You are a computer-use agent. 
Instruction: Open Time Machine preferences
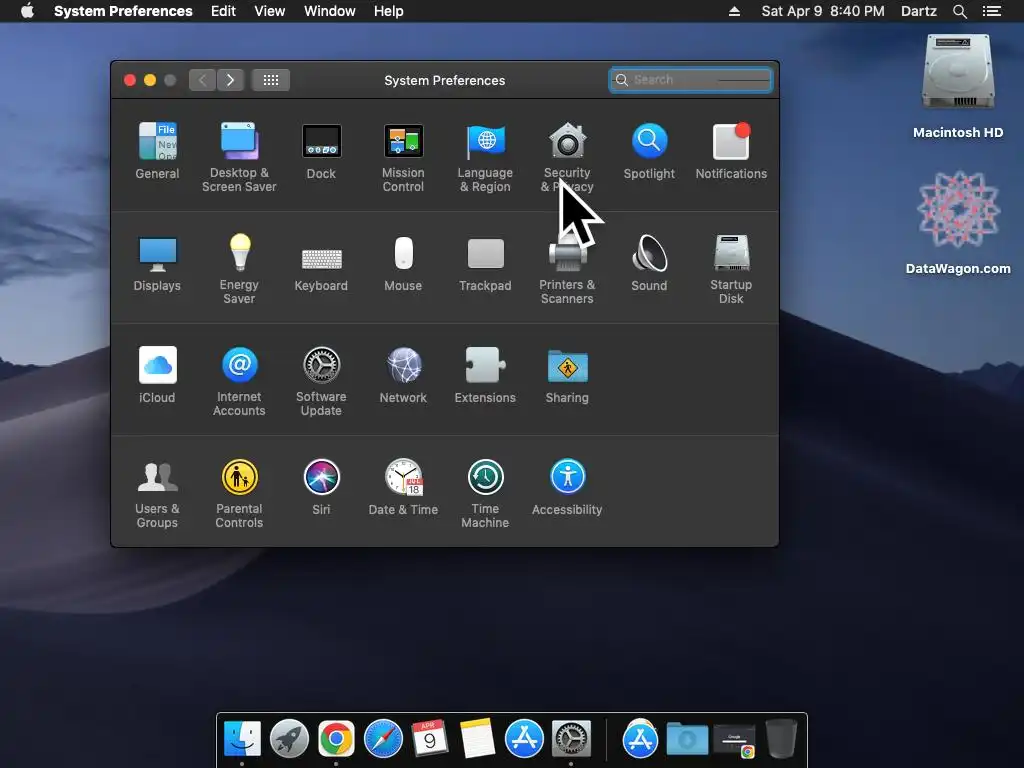[485, 493]
